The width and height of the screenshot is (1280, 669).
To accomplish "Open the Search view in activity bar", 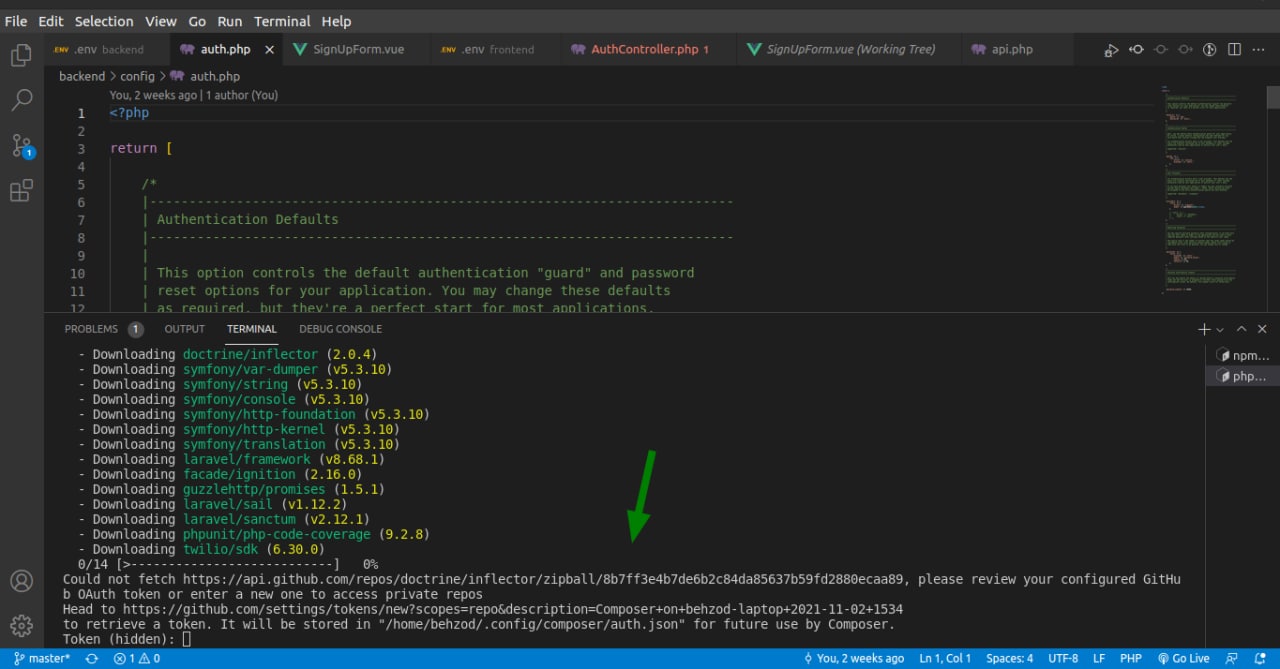I will [x=21, y=100].
